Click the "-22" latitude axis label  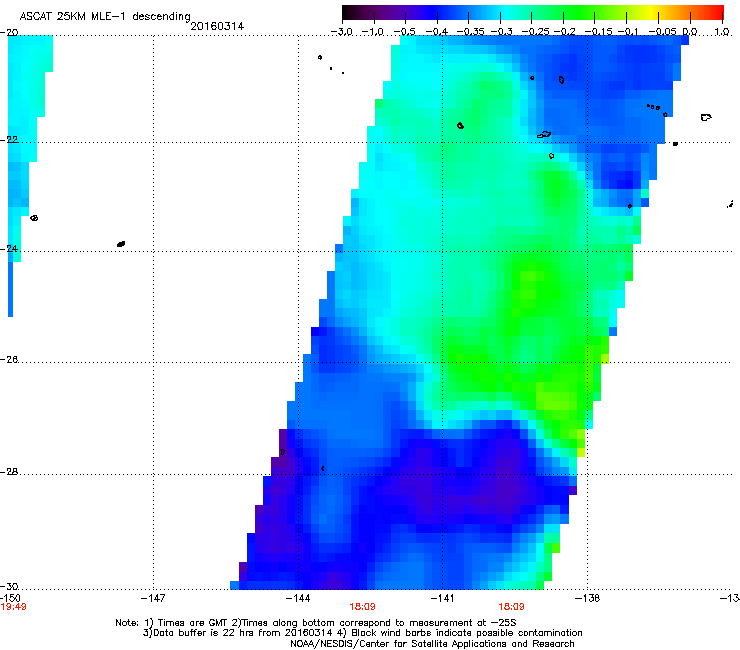click(9, 140)
